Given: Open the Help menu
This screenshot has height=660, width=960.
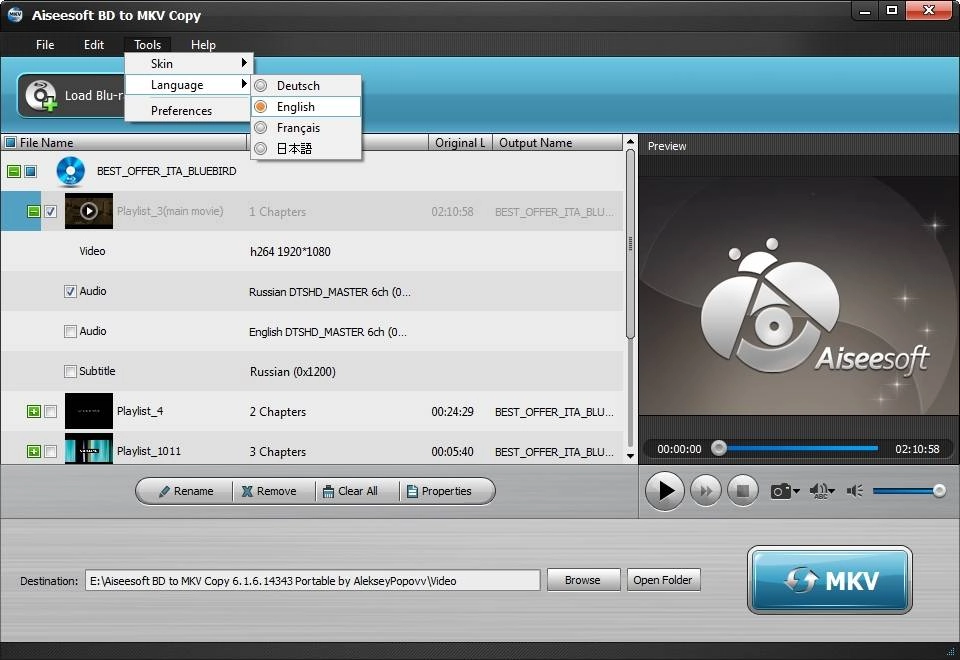Looking at the screenshot, I should (203, 45).
